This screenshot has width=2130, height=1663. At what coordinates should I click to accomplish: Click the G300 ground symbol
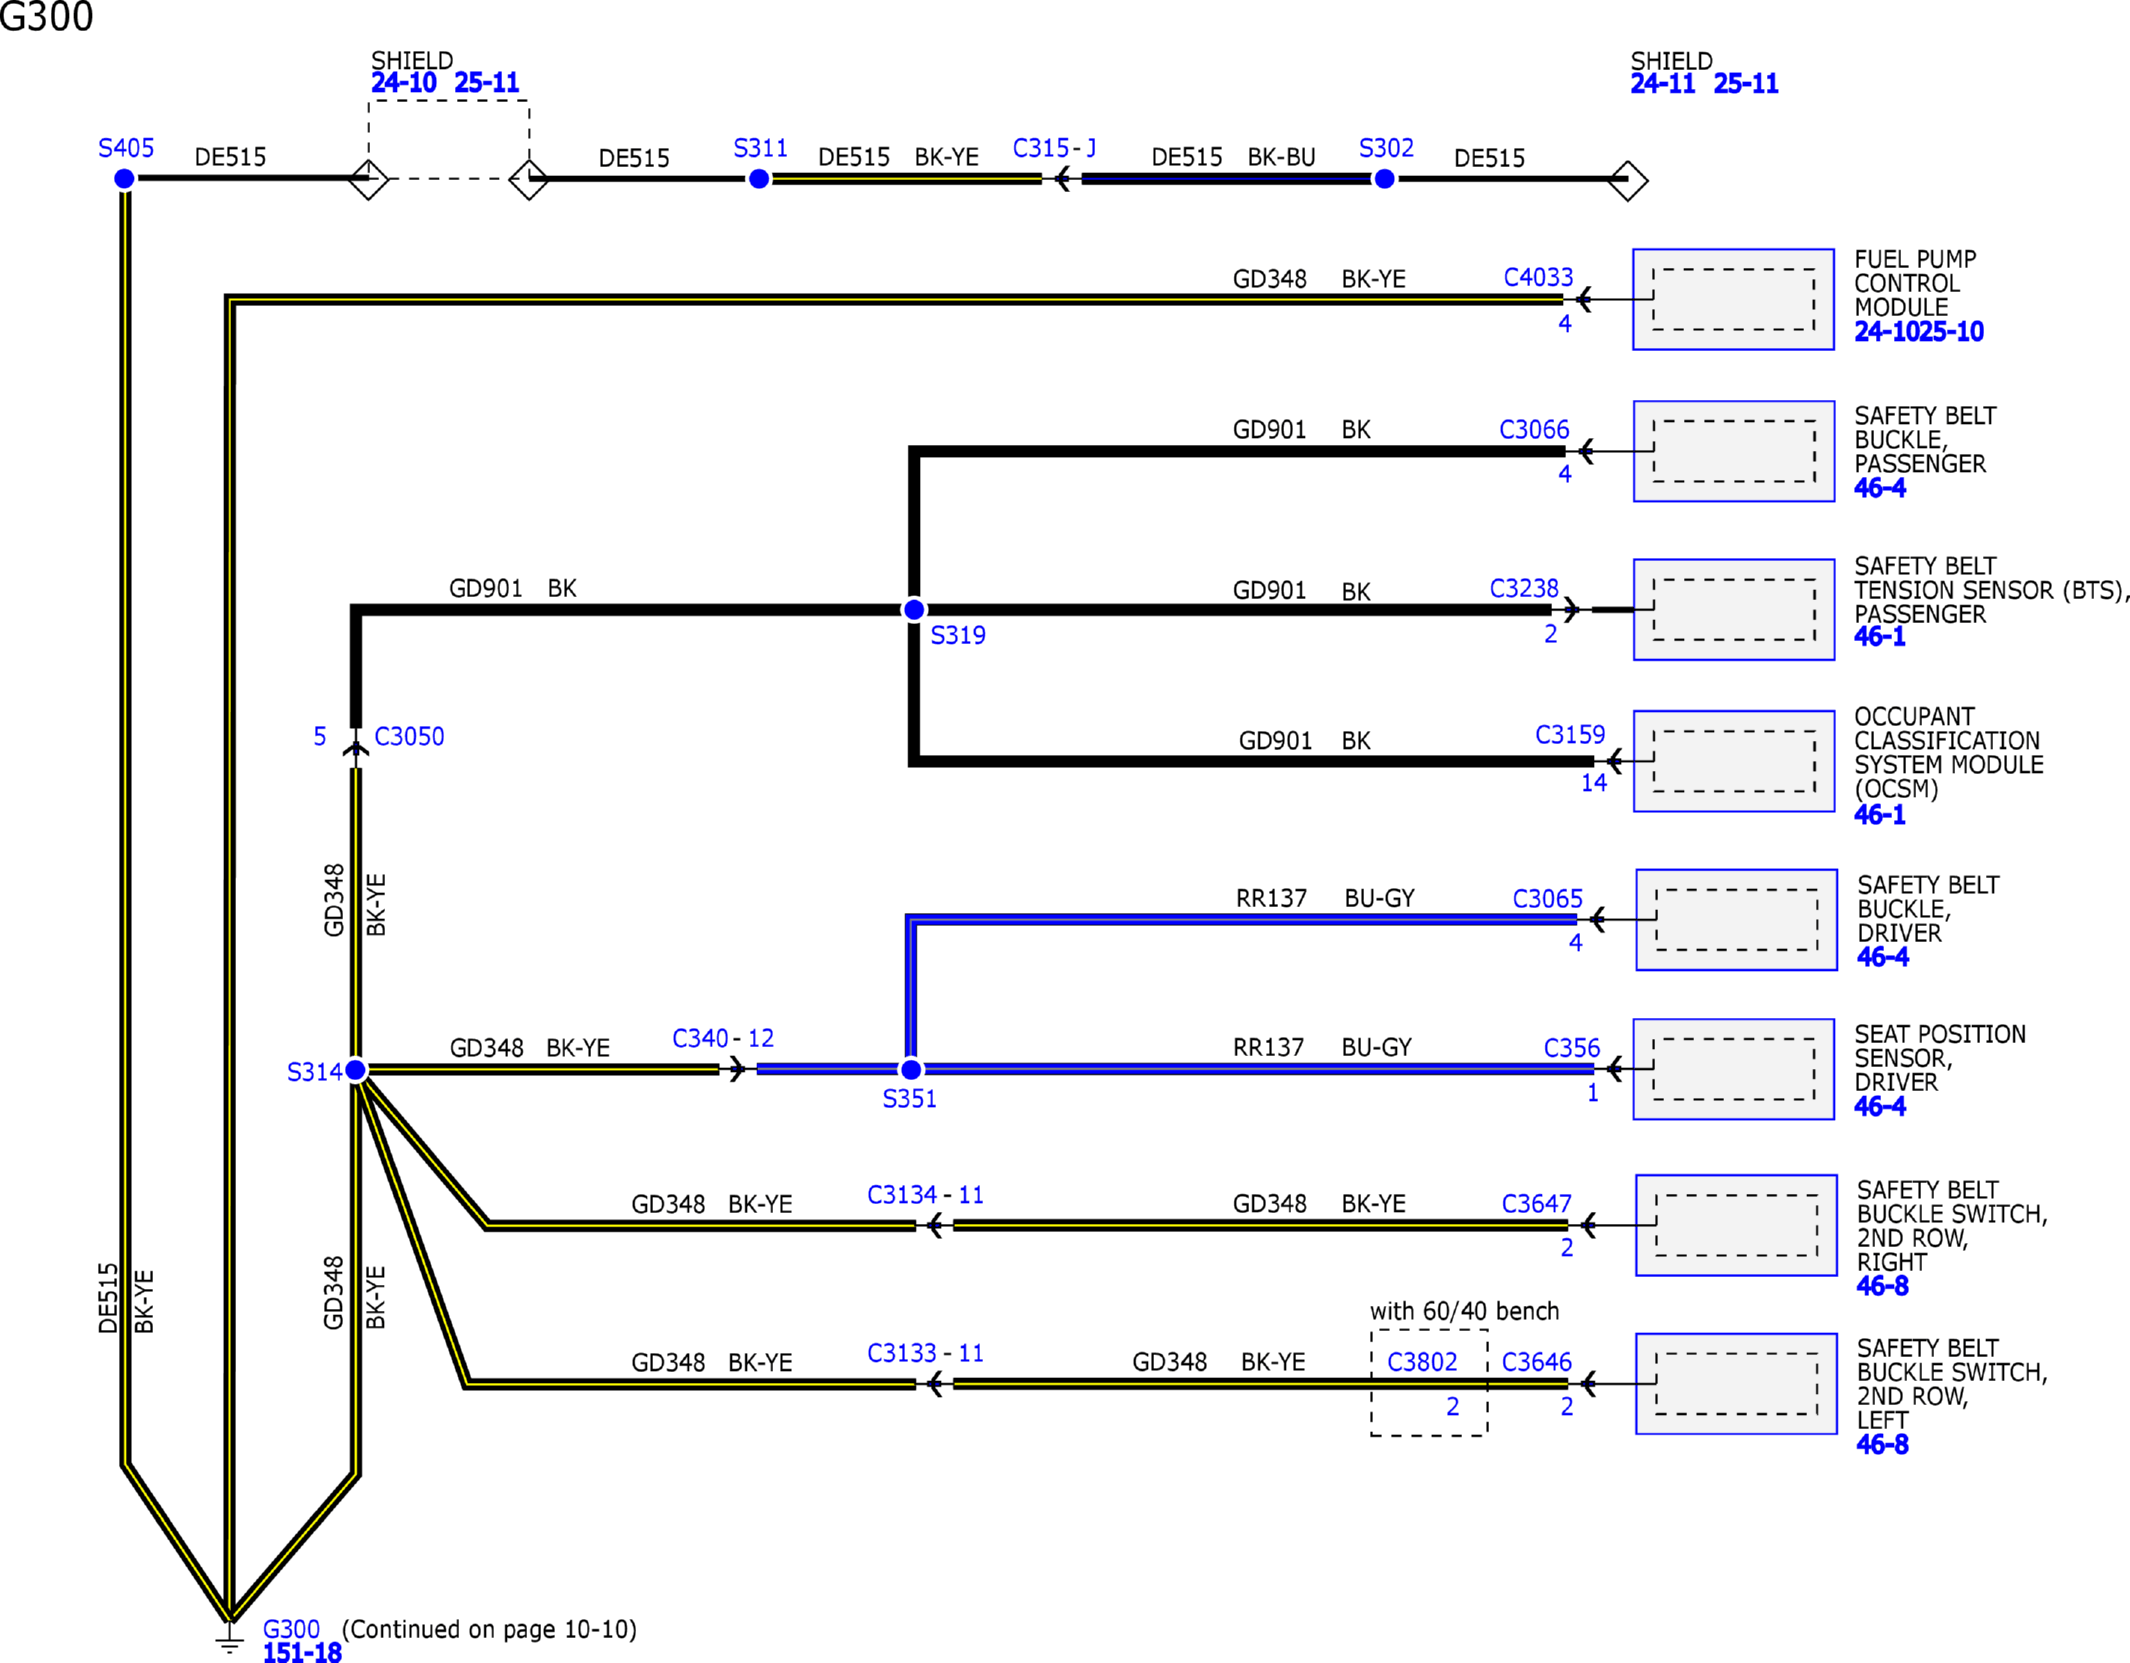tap(229, 1640)
